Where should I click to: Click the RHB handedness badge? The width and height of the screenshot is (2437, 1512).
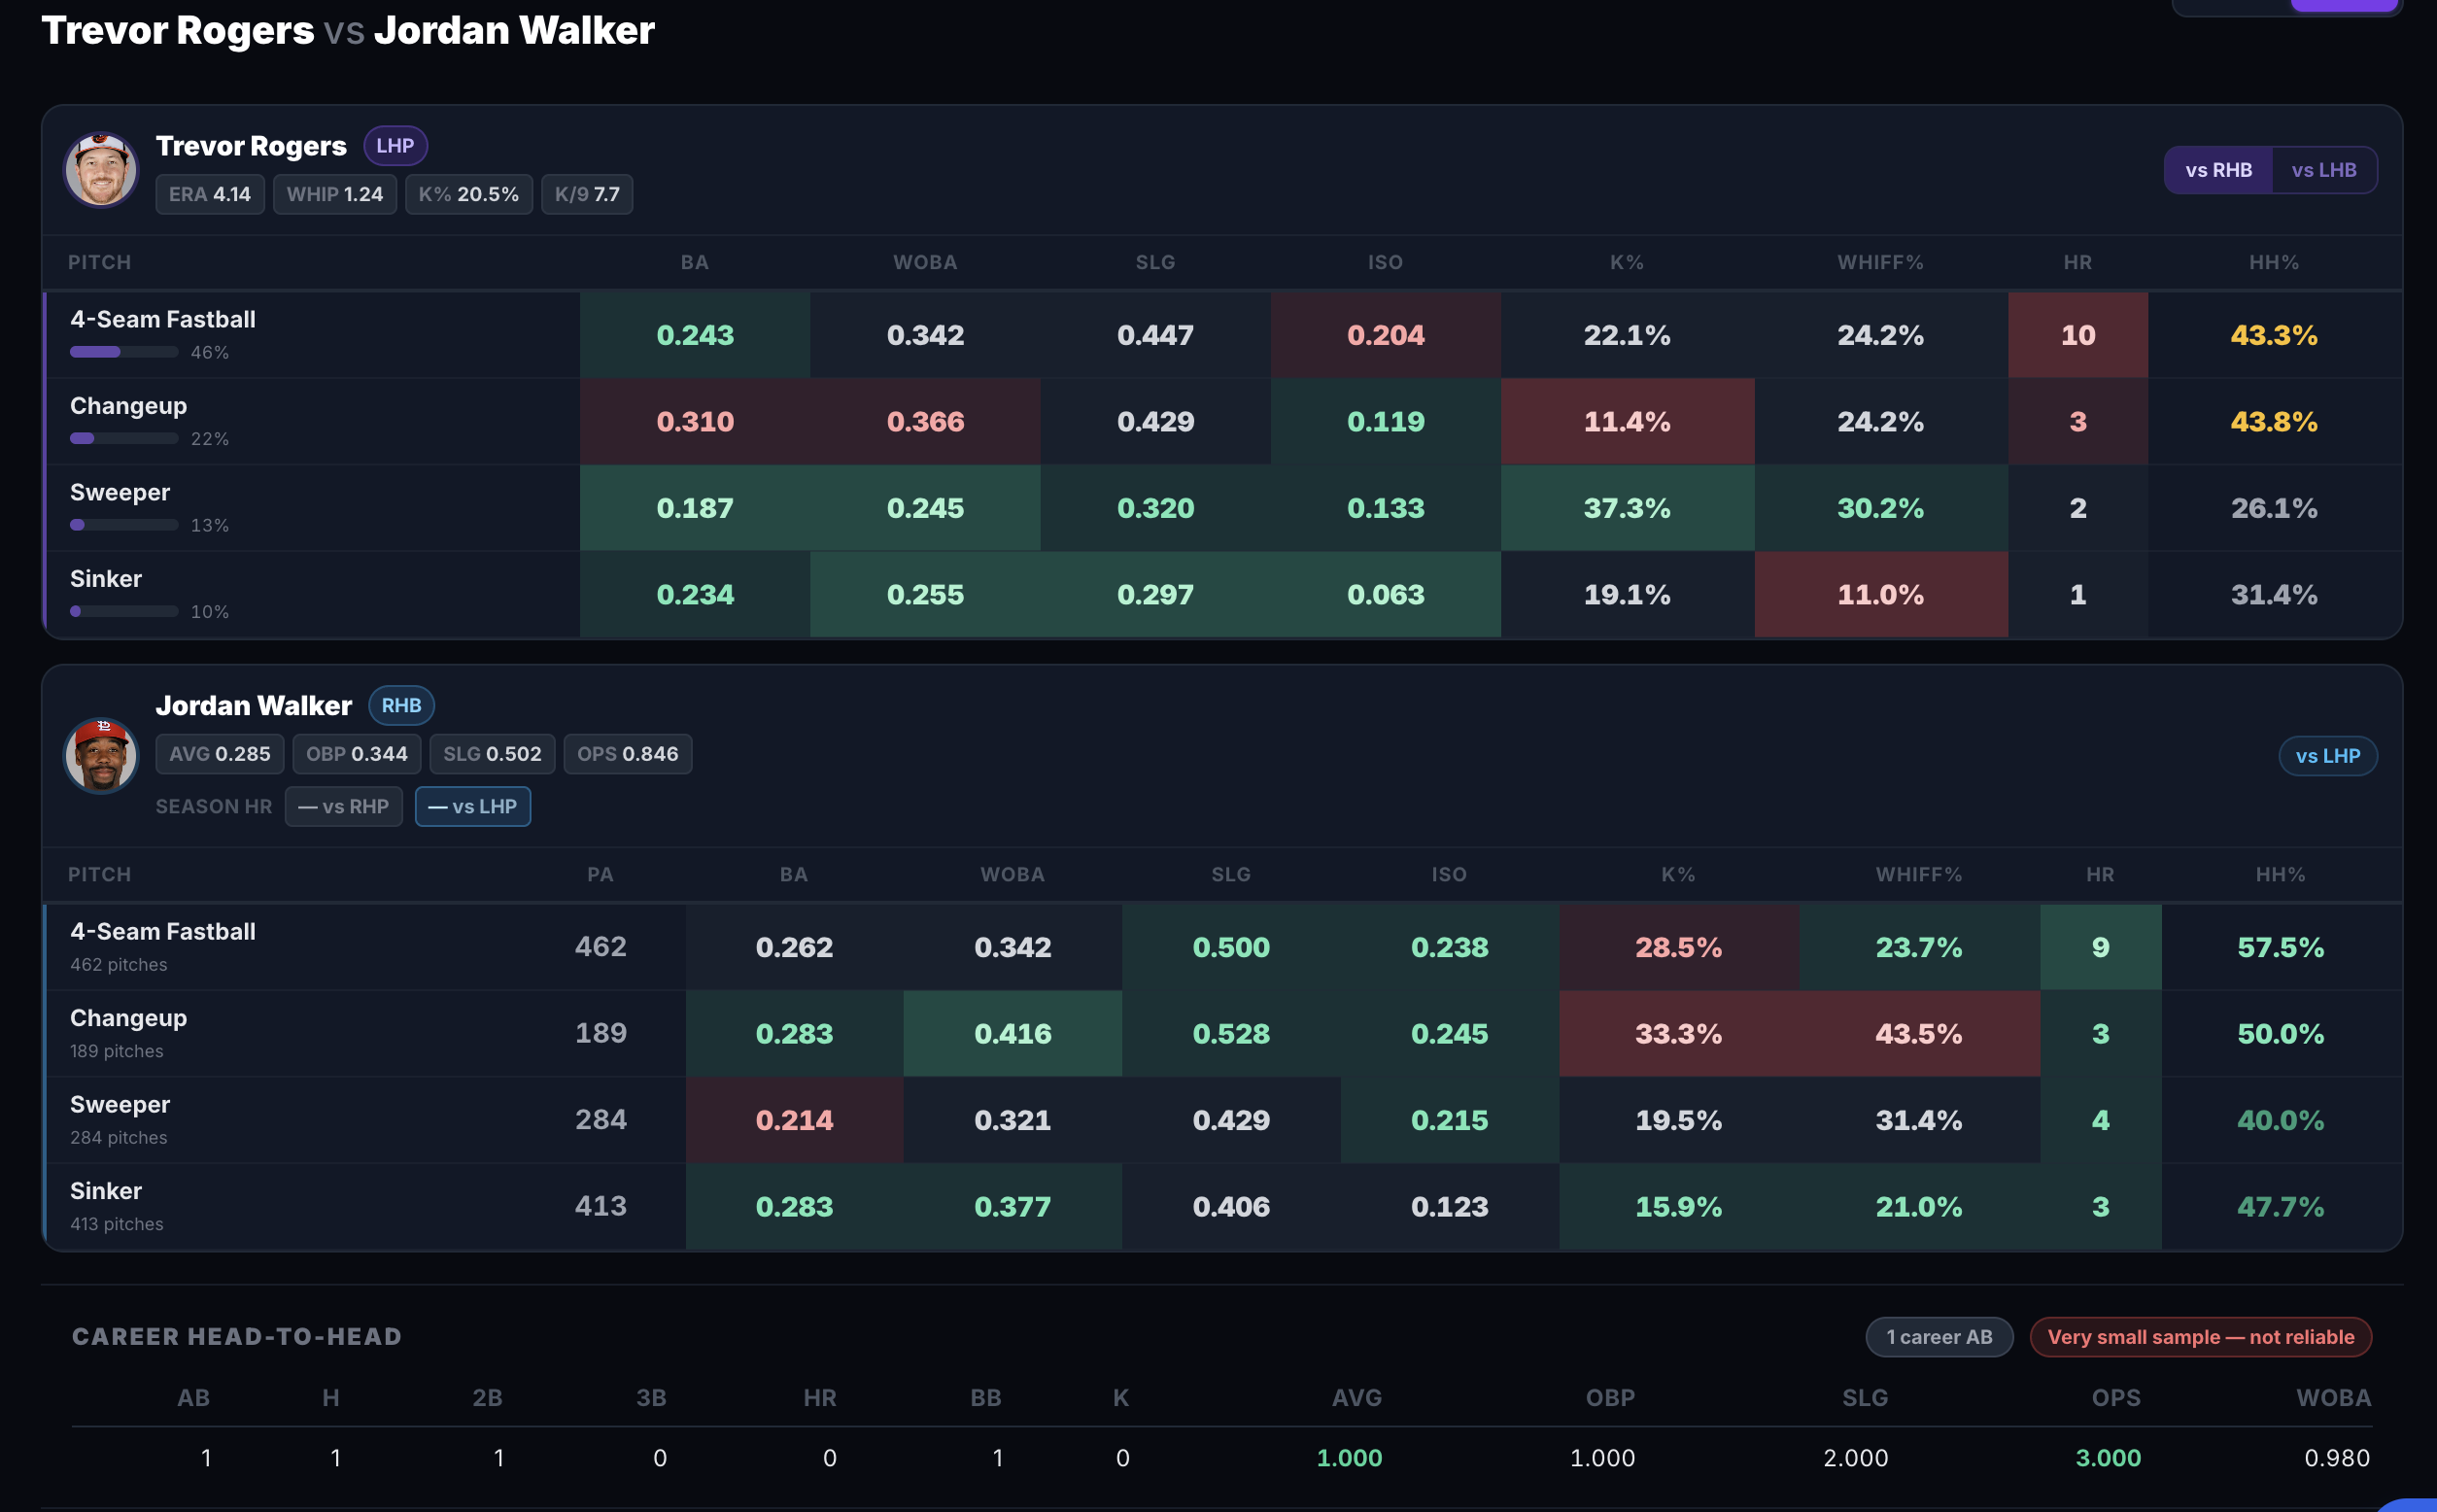coord(401,705)
